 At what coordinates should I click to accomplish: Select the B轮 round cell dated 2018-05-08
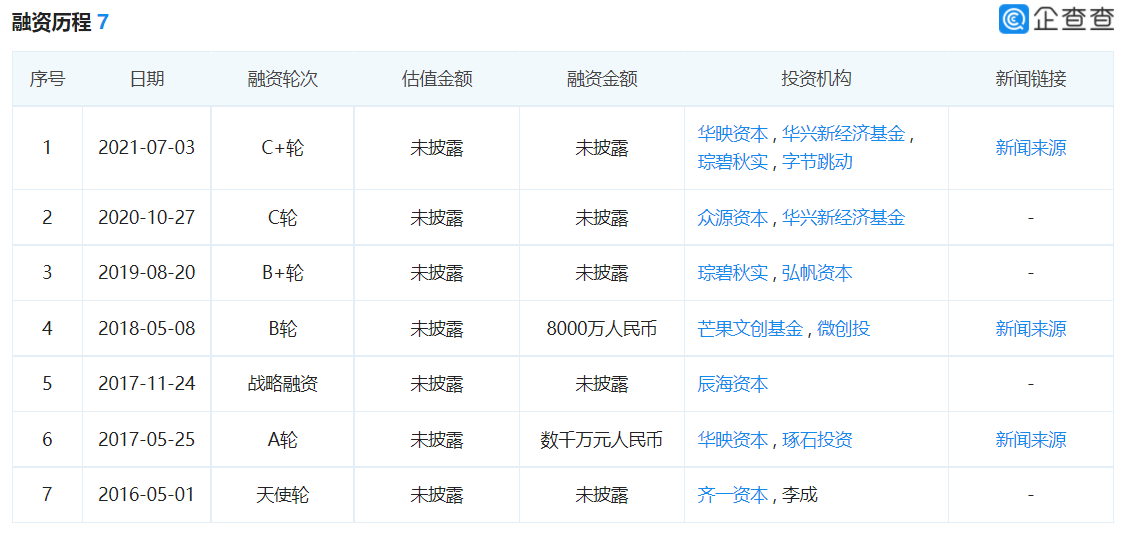point(282,328)
